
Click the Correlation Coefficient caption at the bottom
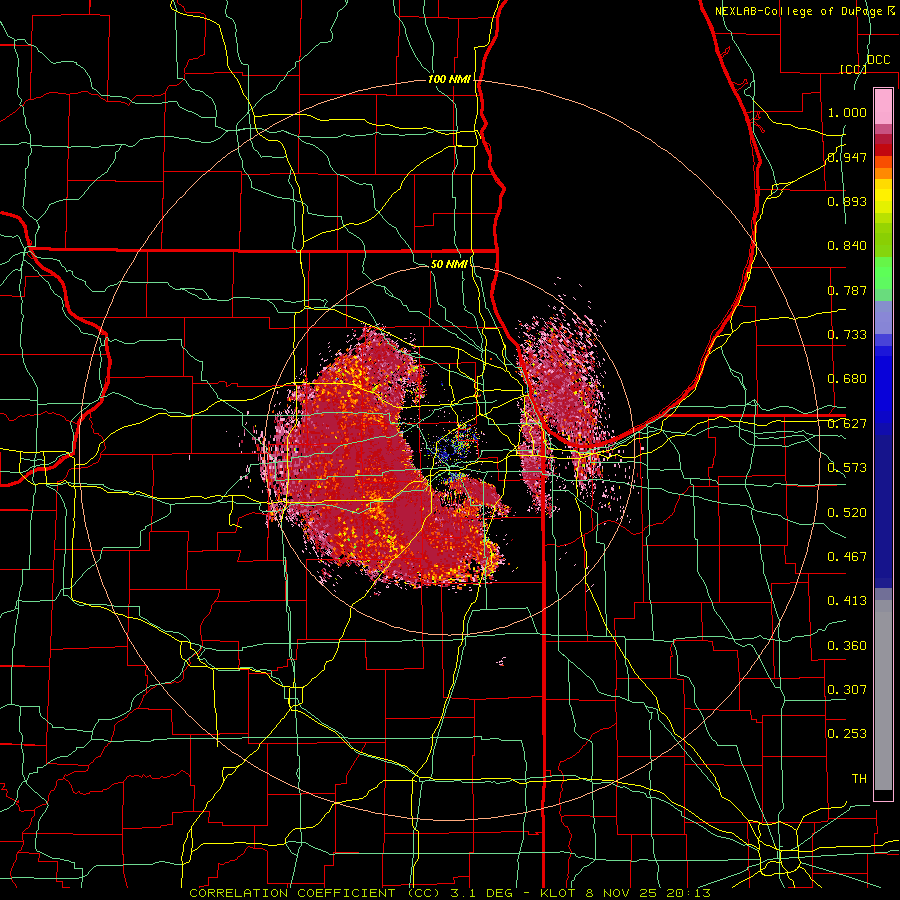450,893
